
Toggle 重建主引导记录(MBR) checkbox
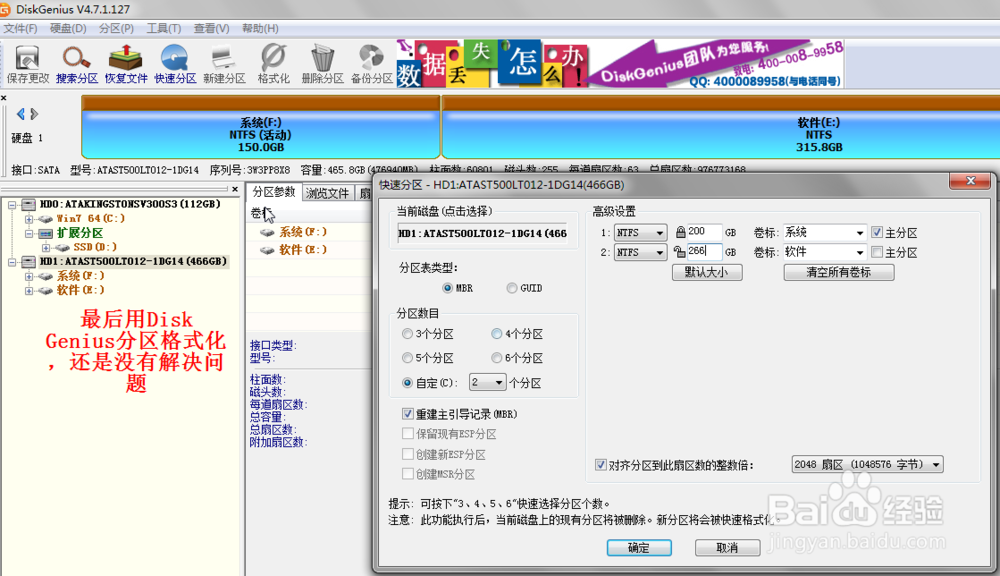click(408, 414)
